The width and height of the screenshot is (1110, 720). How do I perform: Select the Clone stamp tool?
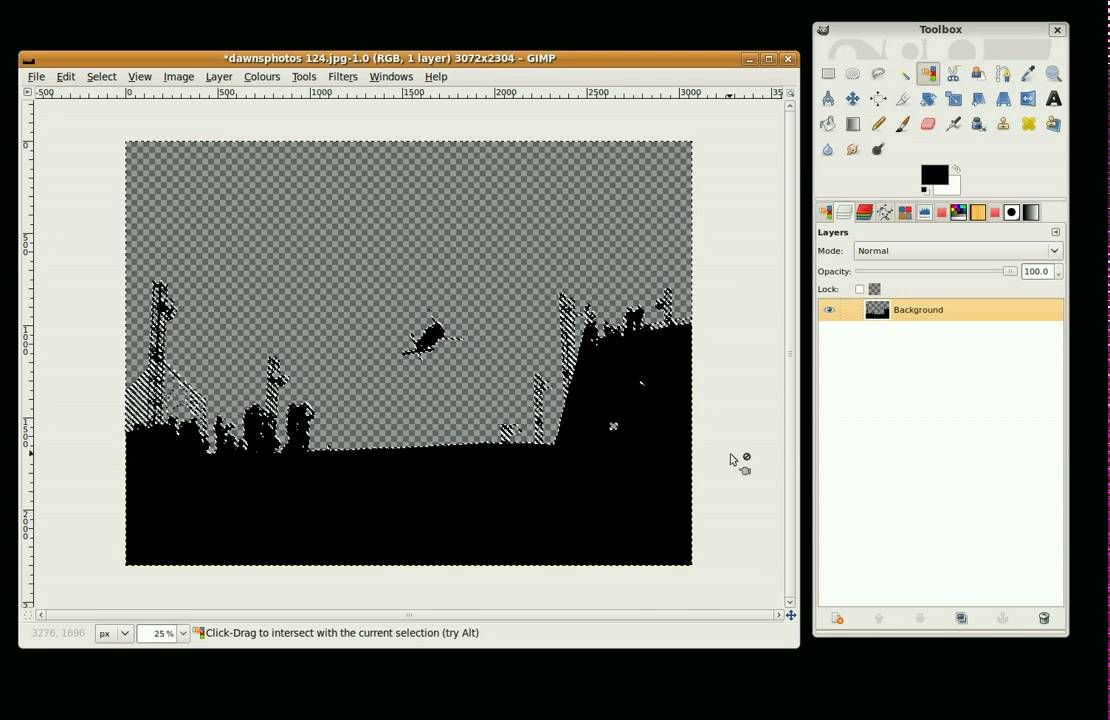pyautogui.click(x=1003, y=124)
